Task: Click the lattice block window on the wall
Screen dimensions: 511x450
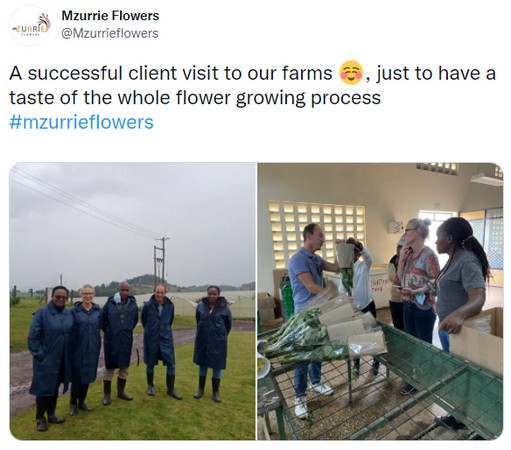Action: (315, 230)
